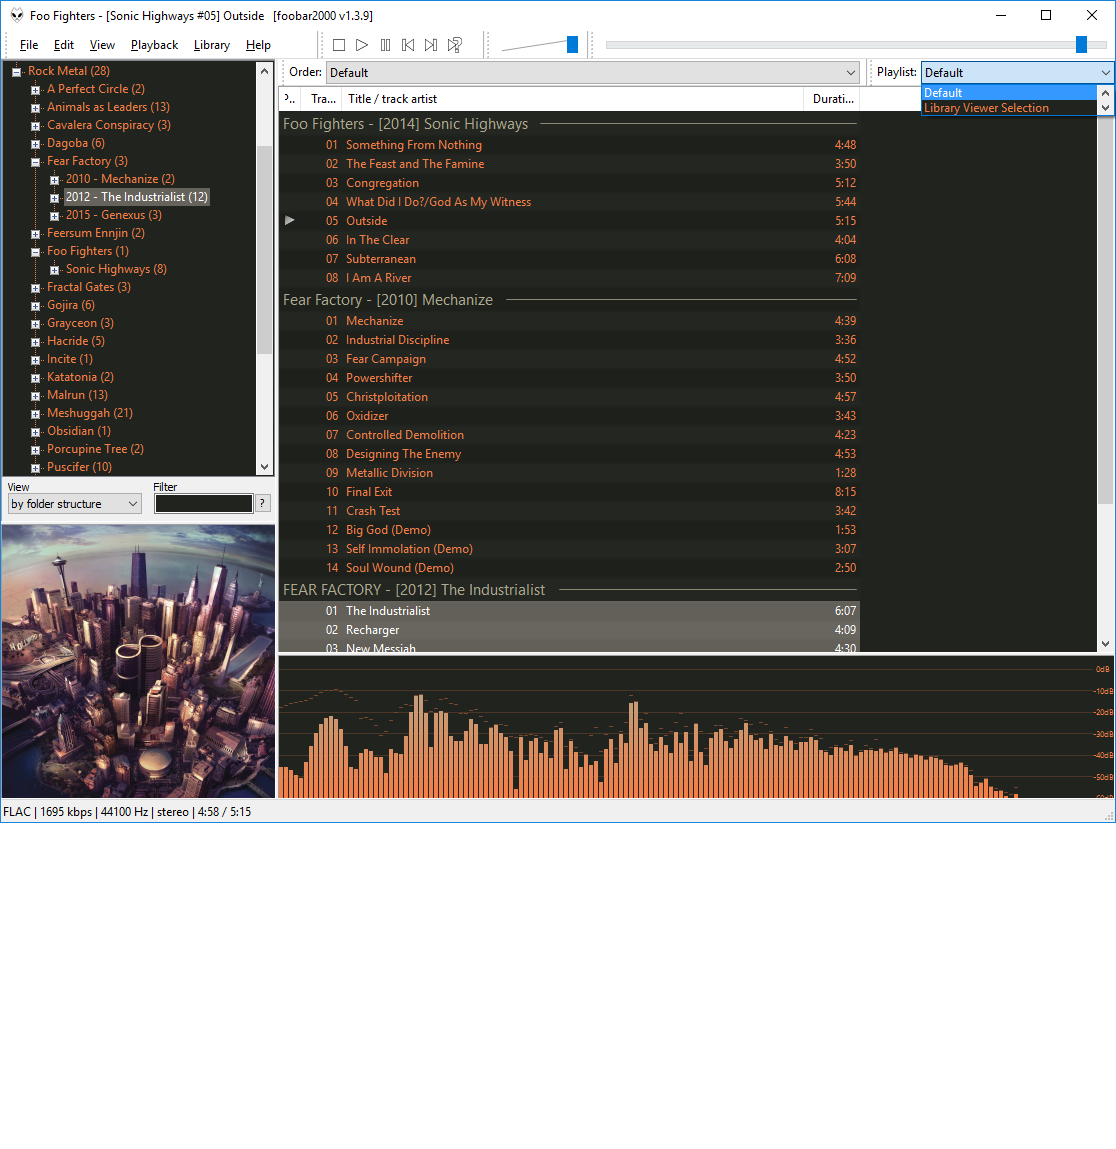Image resolution: width=1116 pixels, height=1149 pixels.
Task: Expand A Perfect Circle node
Action: pyautogui.click(x=35, y=89)
